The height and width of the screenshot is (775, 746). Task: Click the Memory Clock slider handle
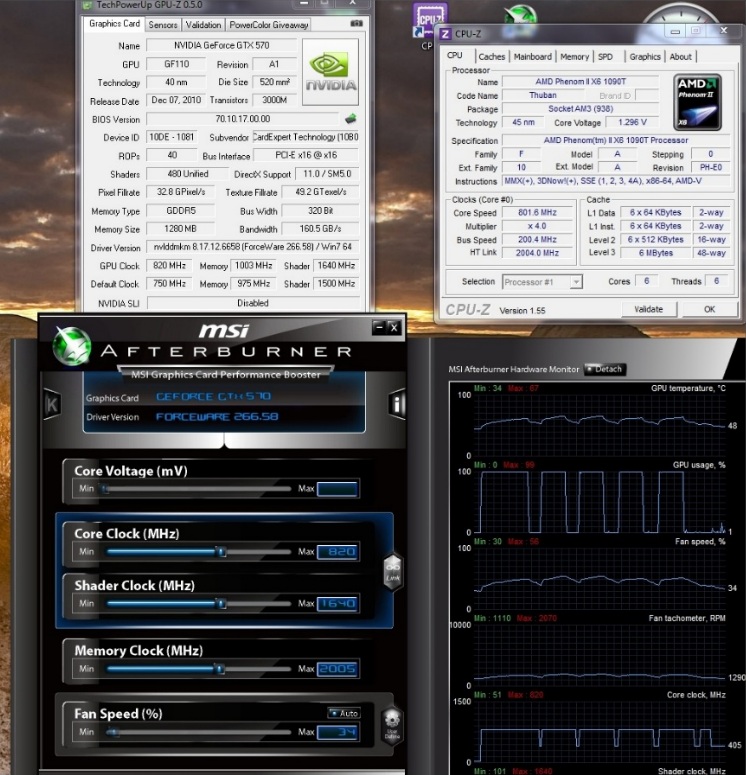coord(219,669)
